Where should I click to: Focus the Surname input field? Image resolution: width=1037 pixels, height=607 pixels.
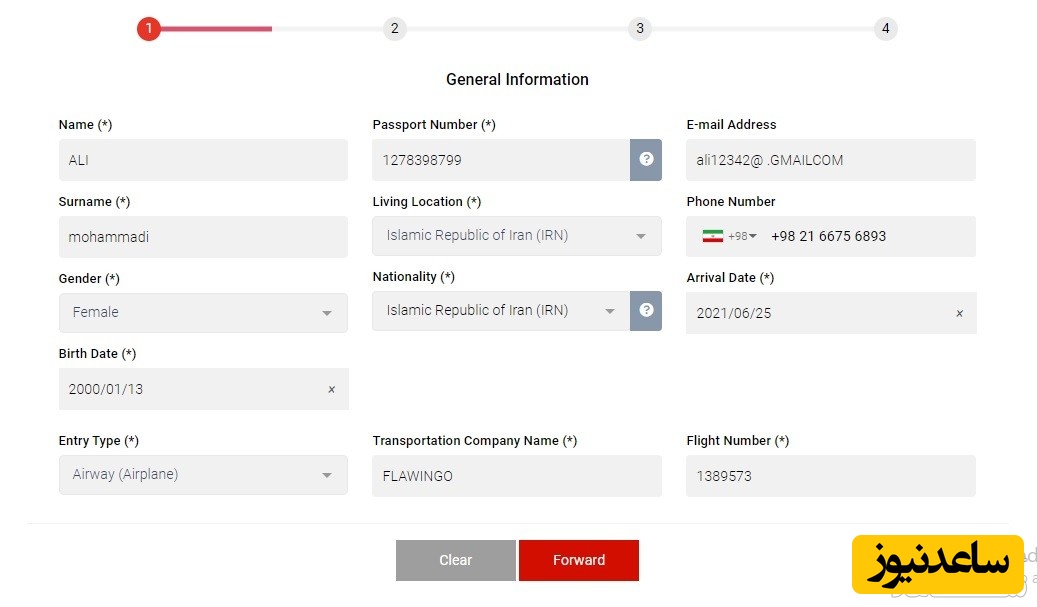tap(203, 238)
